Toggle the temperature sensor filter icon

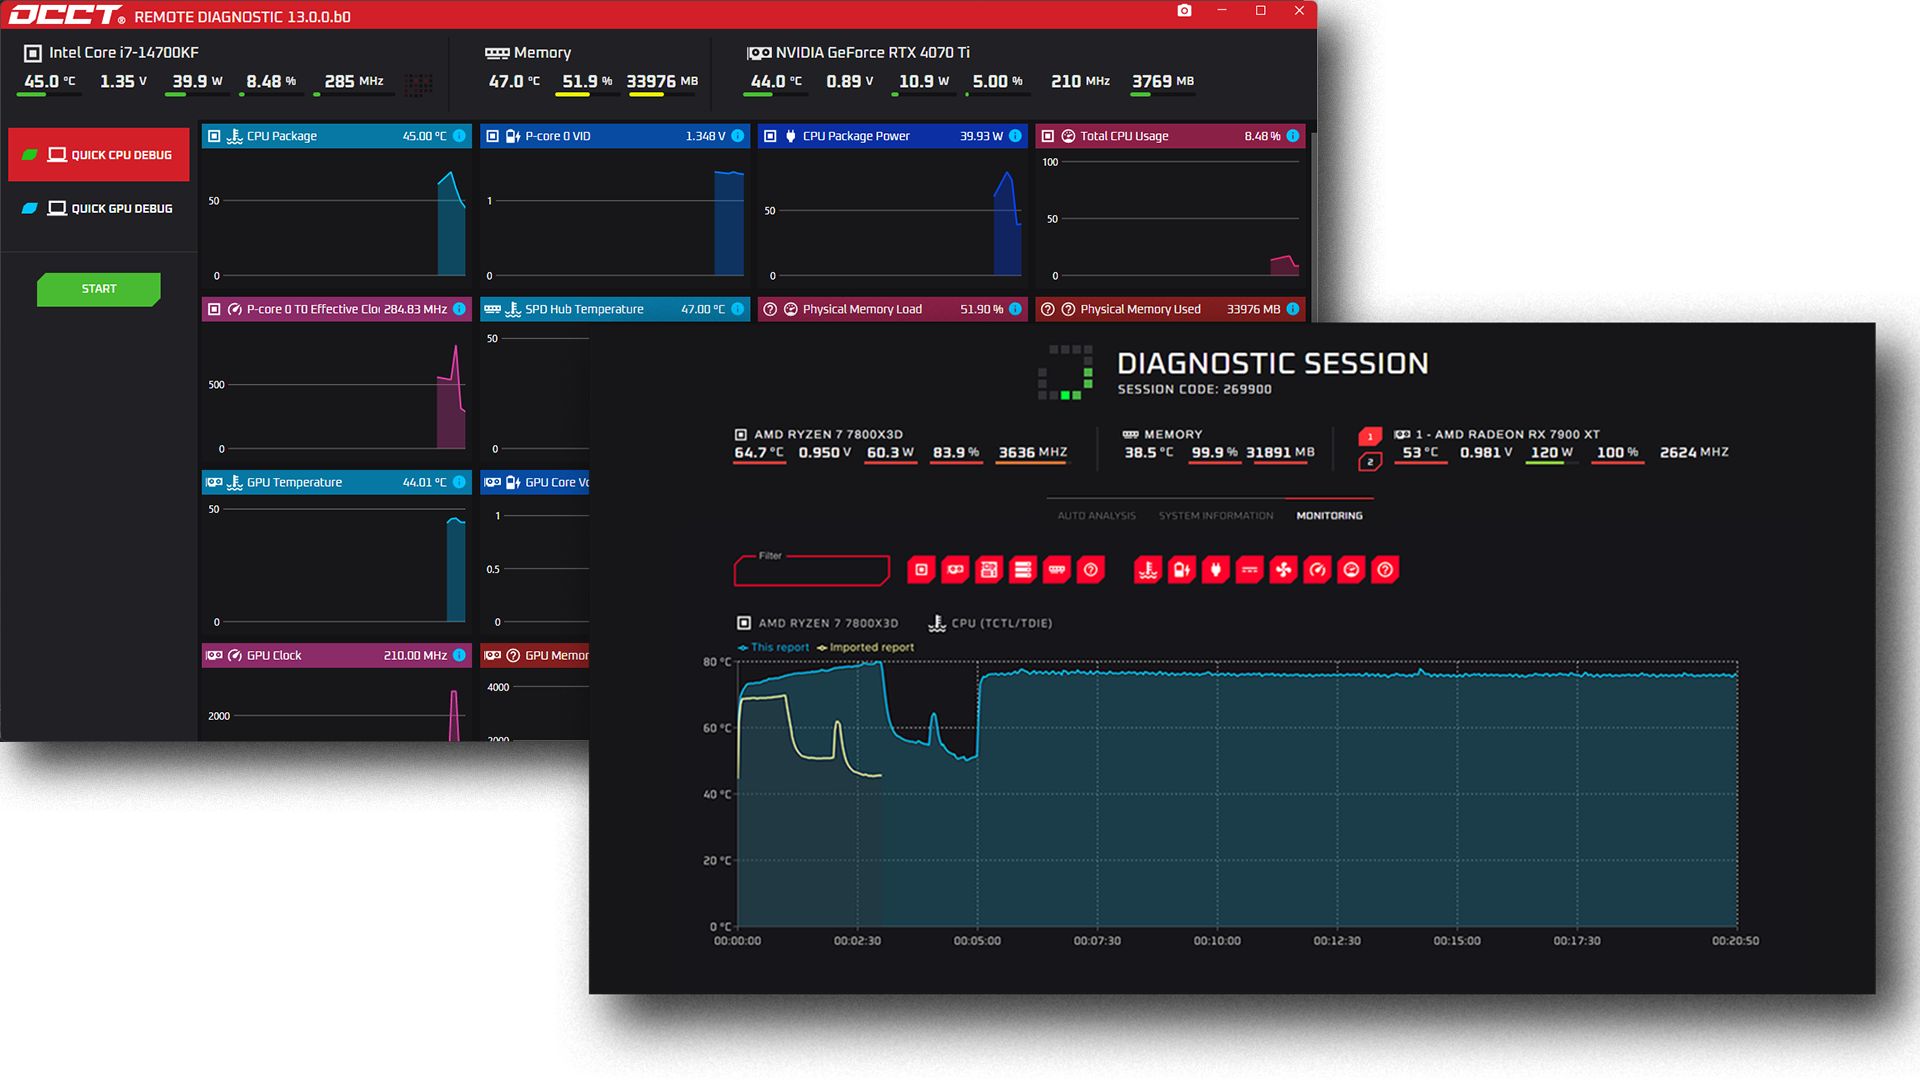click(x=1148, y=570)
